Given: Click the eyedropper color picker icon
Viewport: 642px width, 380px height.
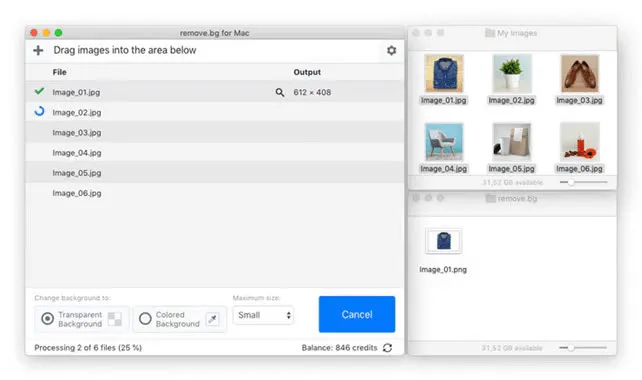Looking at the screenshot, I should pos(212,319).
